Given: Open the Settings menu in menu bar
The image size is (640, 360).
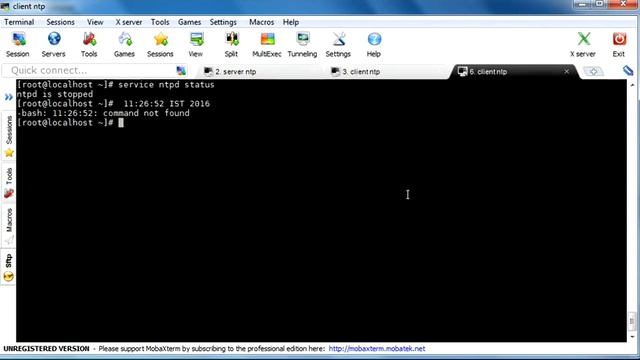Looking at the screenshot, I should [223, 22].
